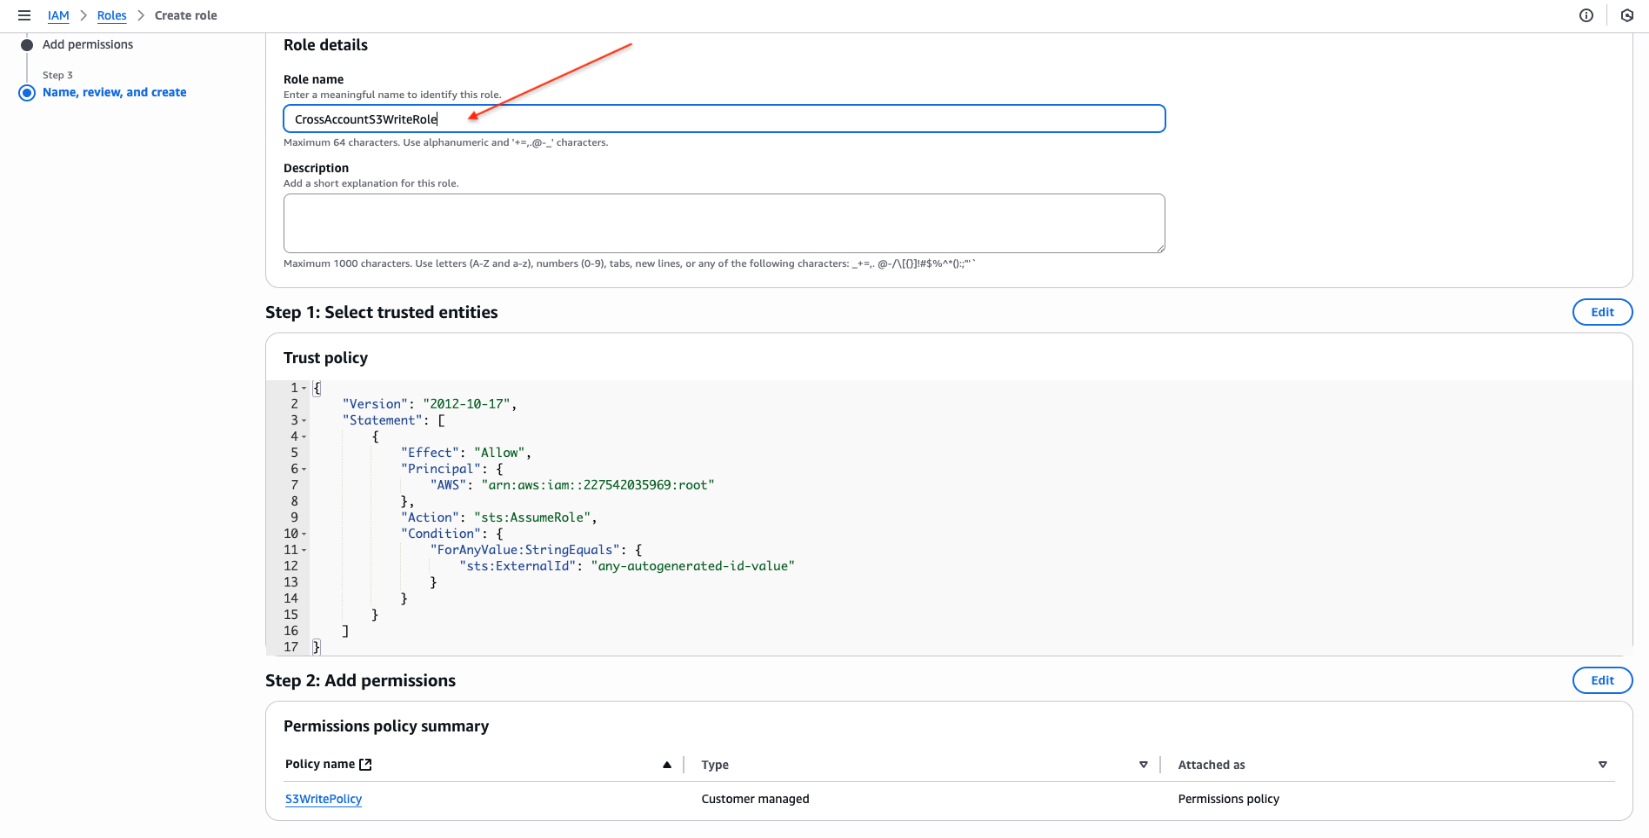Click into the Description text area

724,223
